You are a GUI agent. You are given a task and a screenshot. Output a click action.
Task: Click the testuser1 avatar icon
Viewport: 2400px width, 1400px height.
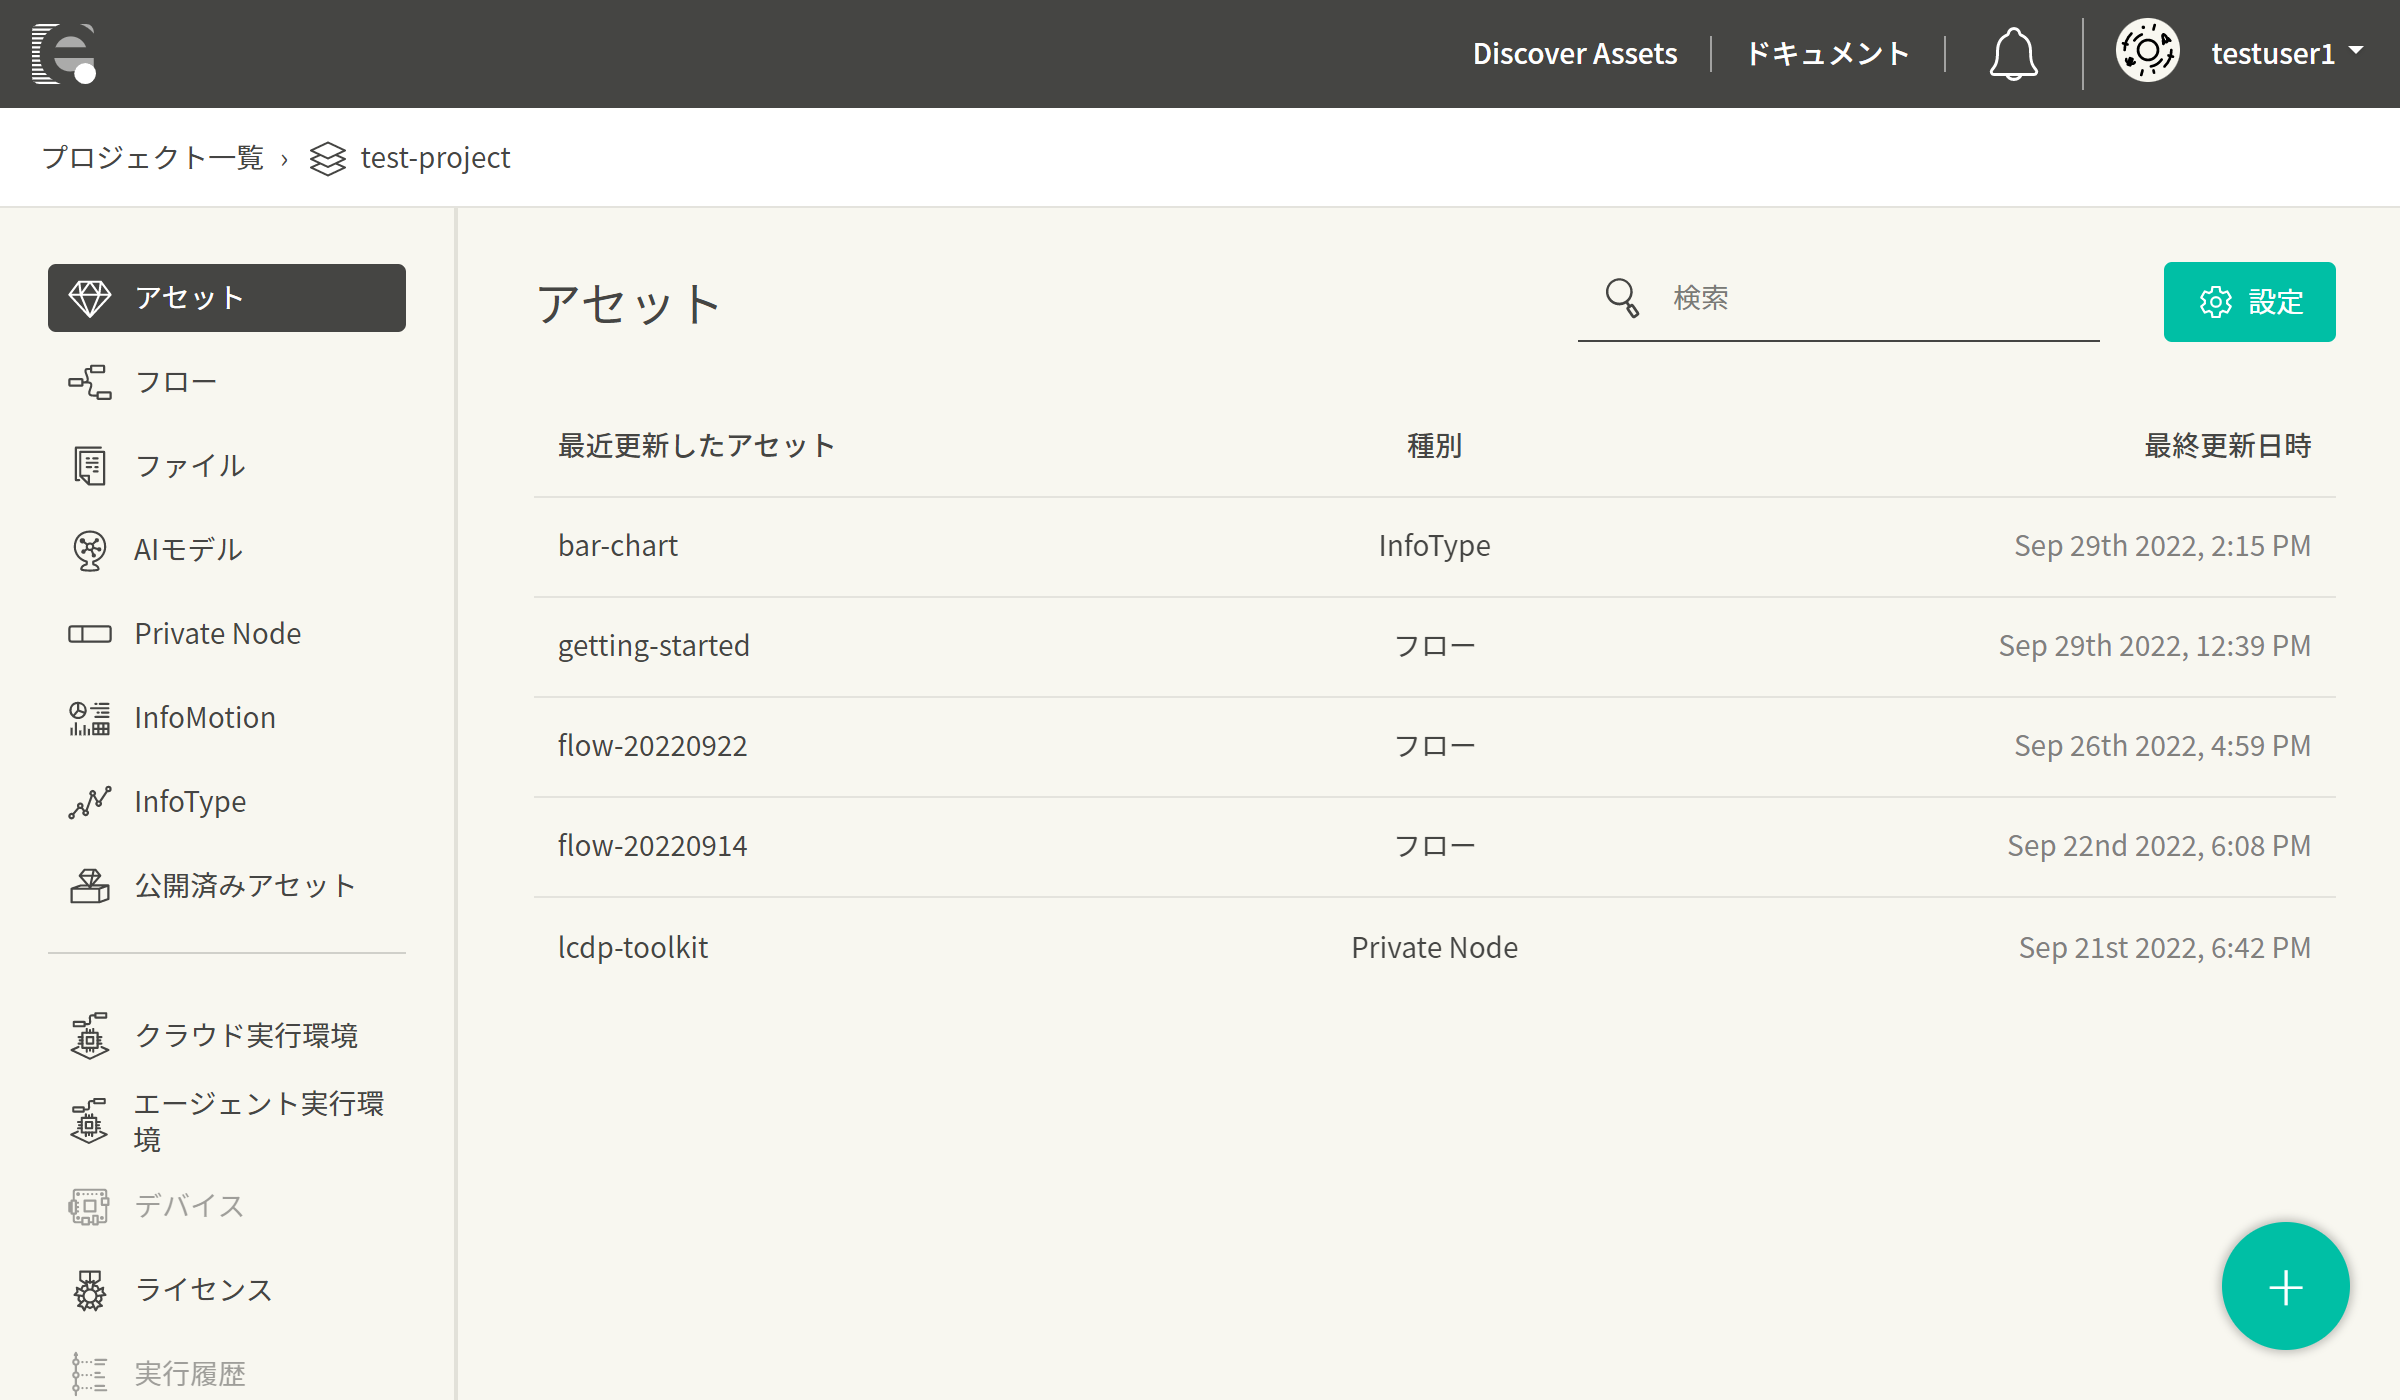[x=2147, y=52]
